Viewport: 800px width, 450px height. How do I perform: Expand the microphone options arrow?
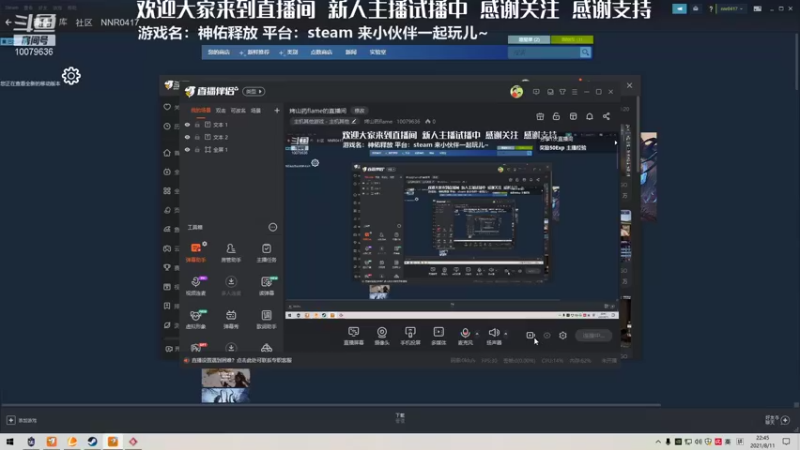[x=477, y=334]
